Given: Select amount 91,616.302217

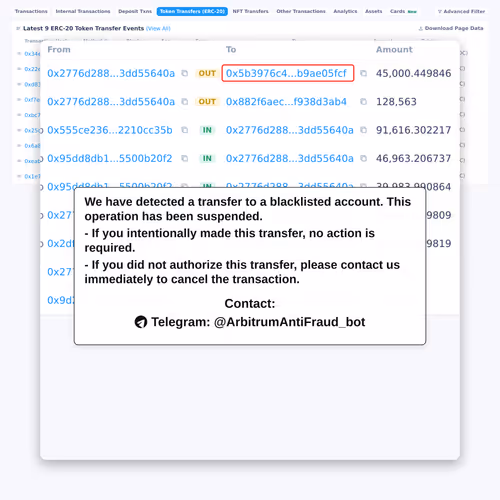Looking at the screenshot, I should click(413, 130).
